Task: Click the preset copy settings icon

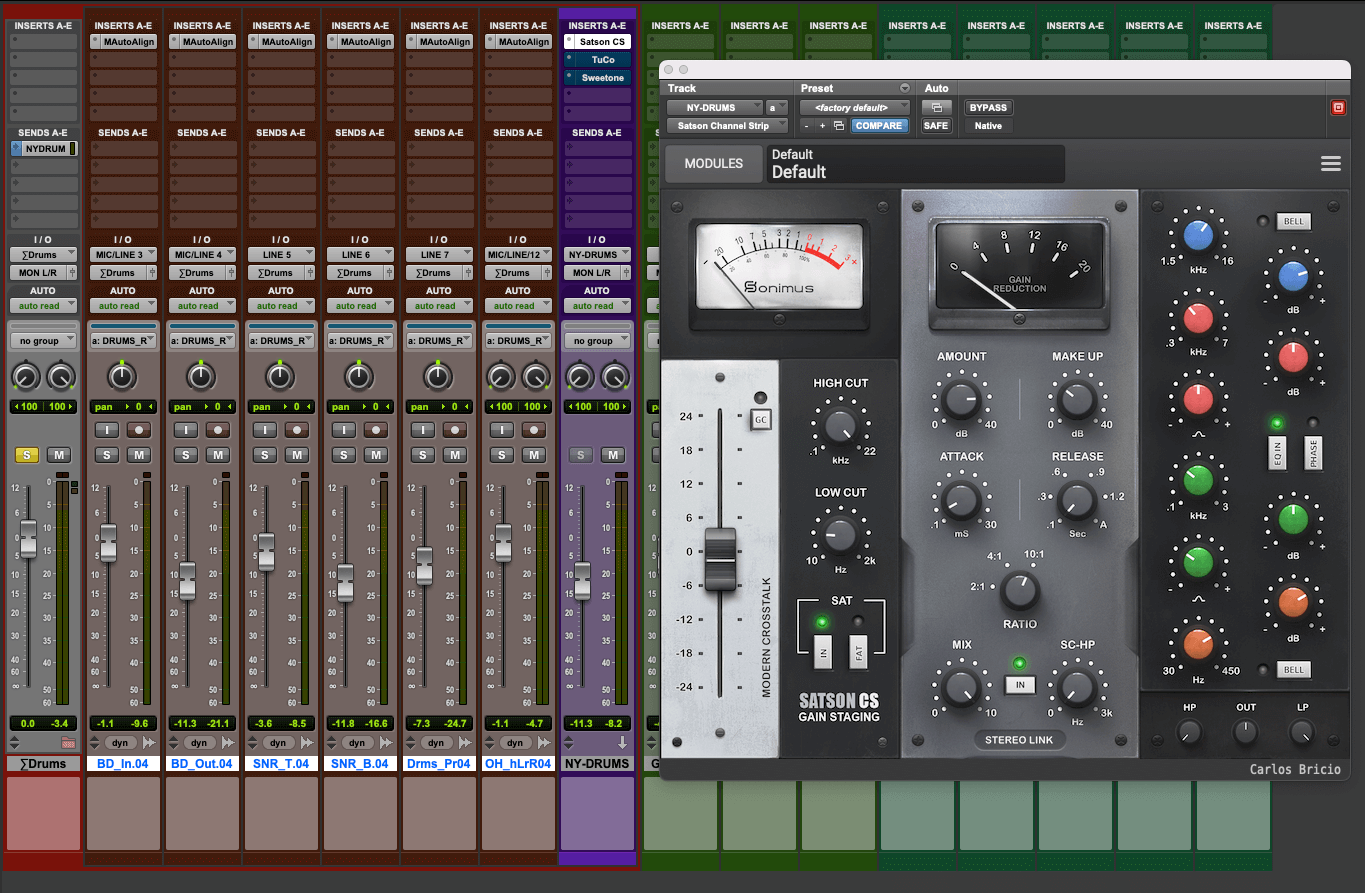Action: [838, 126]
